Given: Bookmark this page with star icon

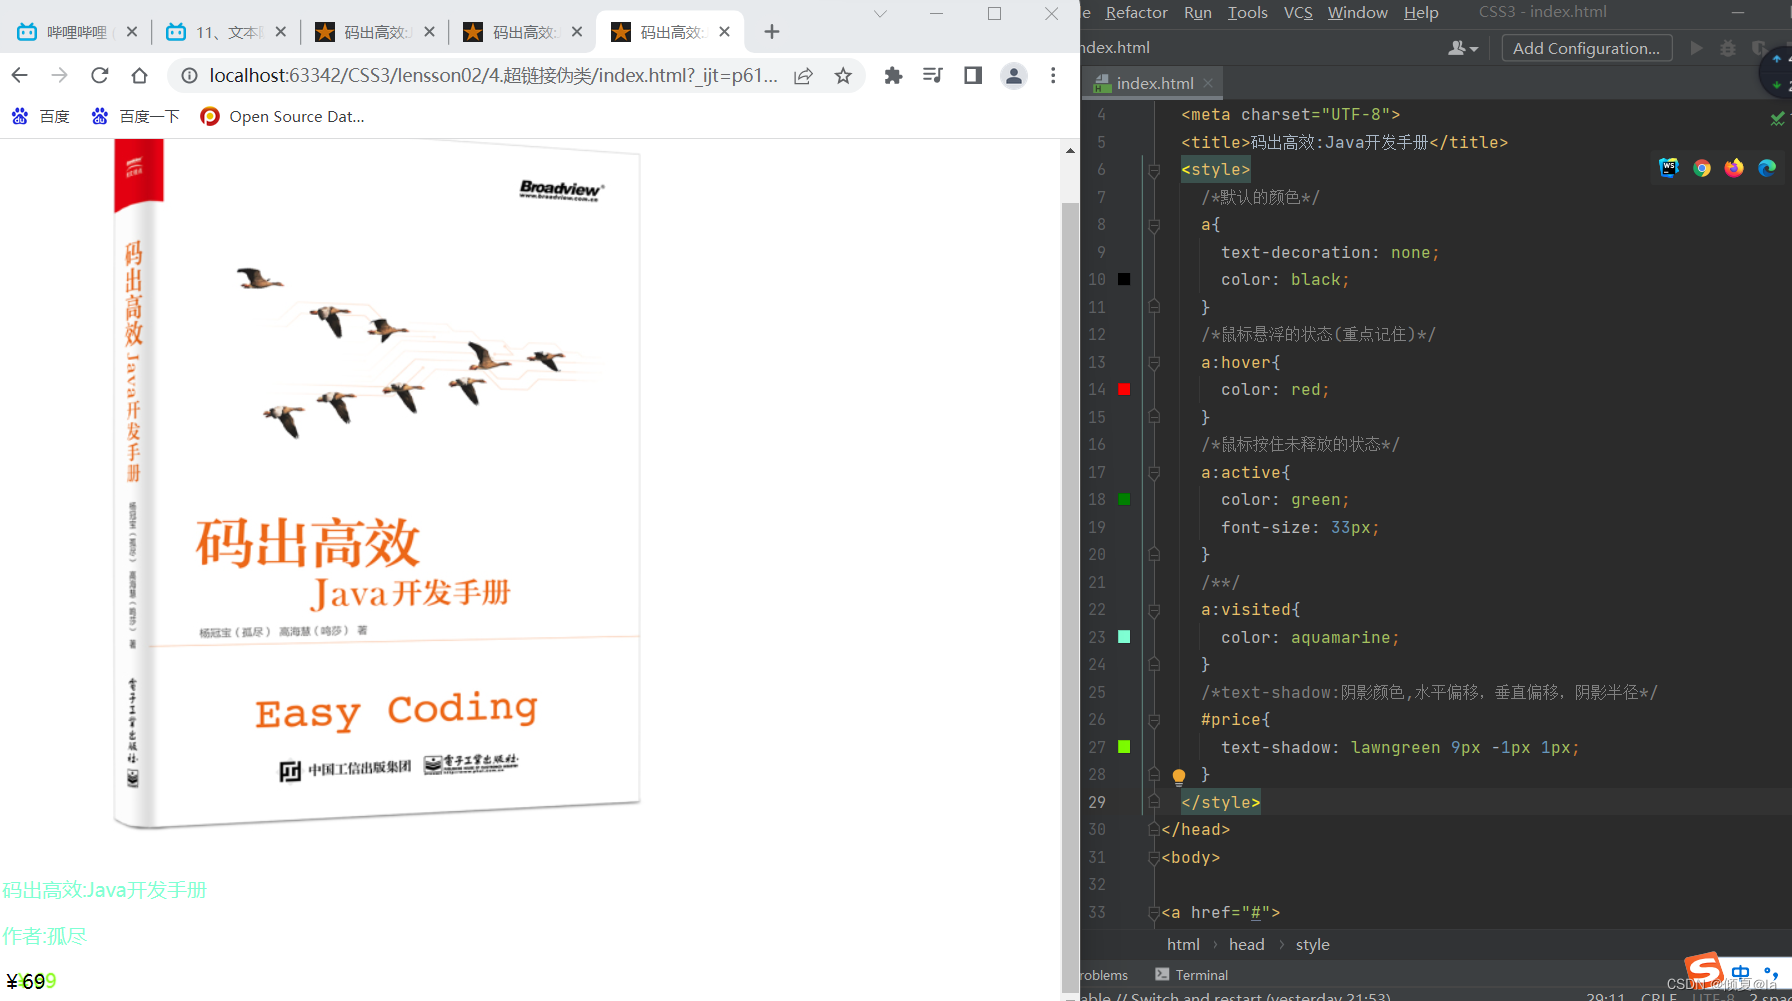Looking at the screenshot, I should click(x=843, y=76).
